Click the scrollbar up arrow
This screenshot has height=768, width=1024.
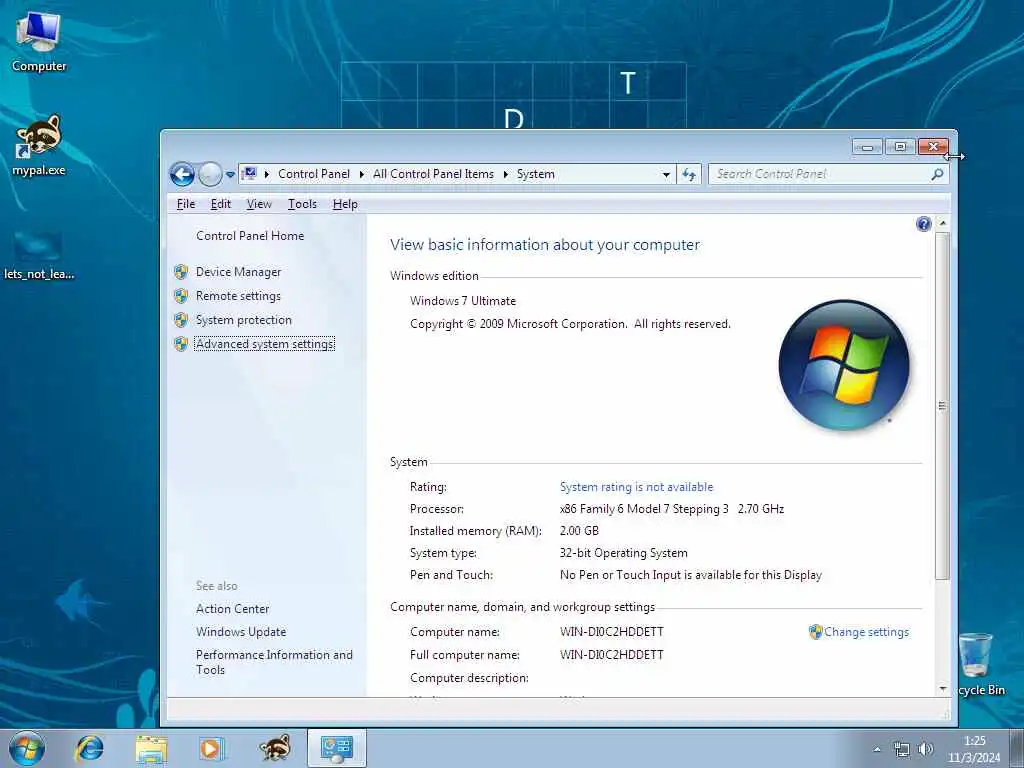click(x=942, y=223)
